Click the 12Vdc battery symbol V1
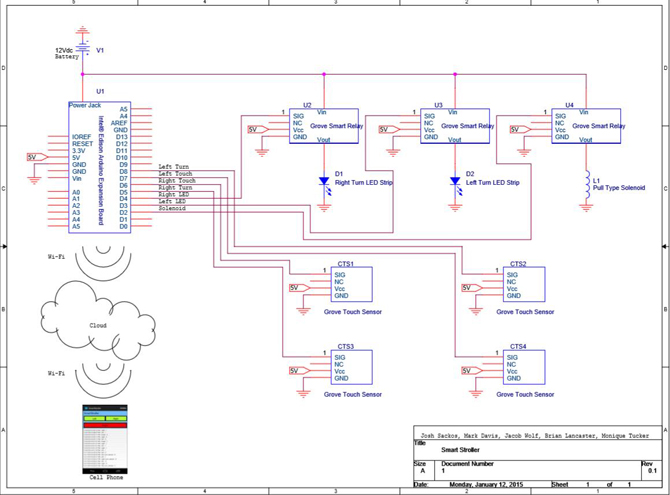The image size is (670, 495). (82, 49)
